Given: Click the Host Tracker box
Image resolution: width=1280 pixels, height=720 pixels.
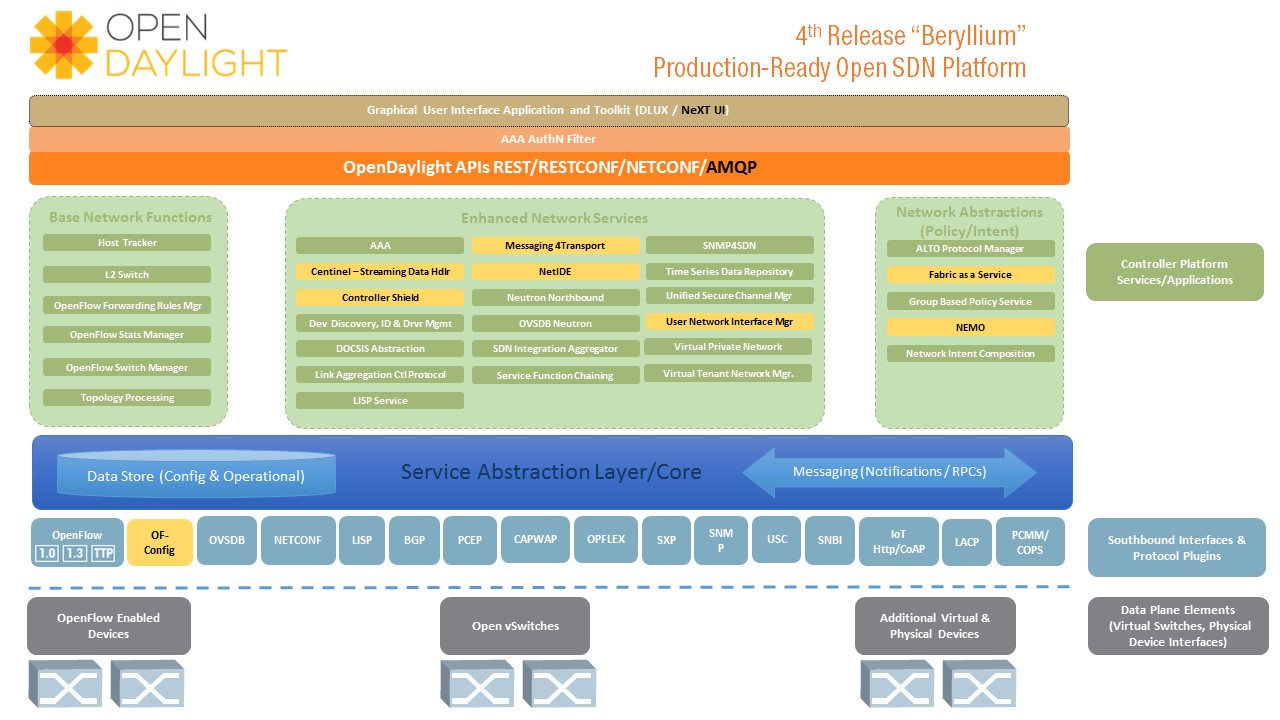Looking at the screenshot, I should (127, 243).
